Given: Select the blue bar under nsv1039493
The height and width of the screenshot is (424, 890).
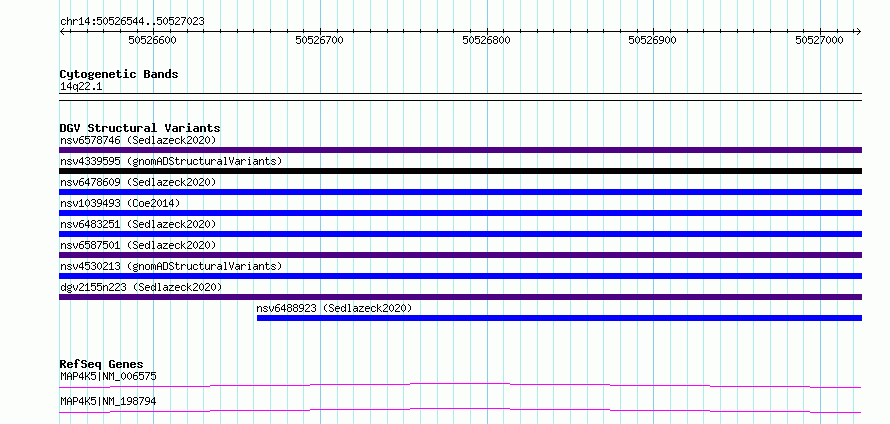Looking at the screenshot, I should click(460, 213).
